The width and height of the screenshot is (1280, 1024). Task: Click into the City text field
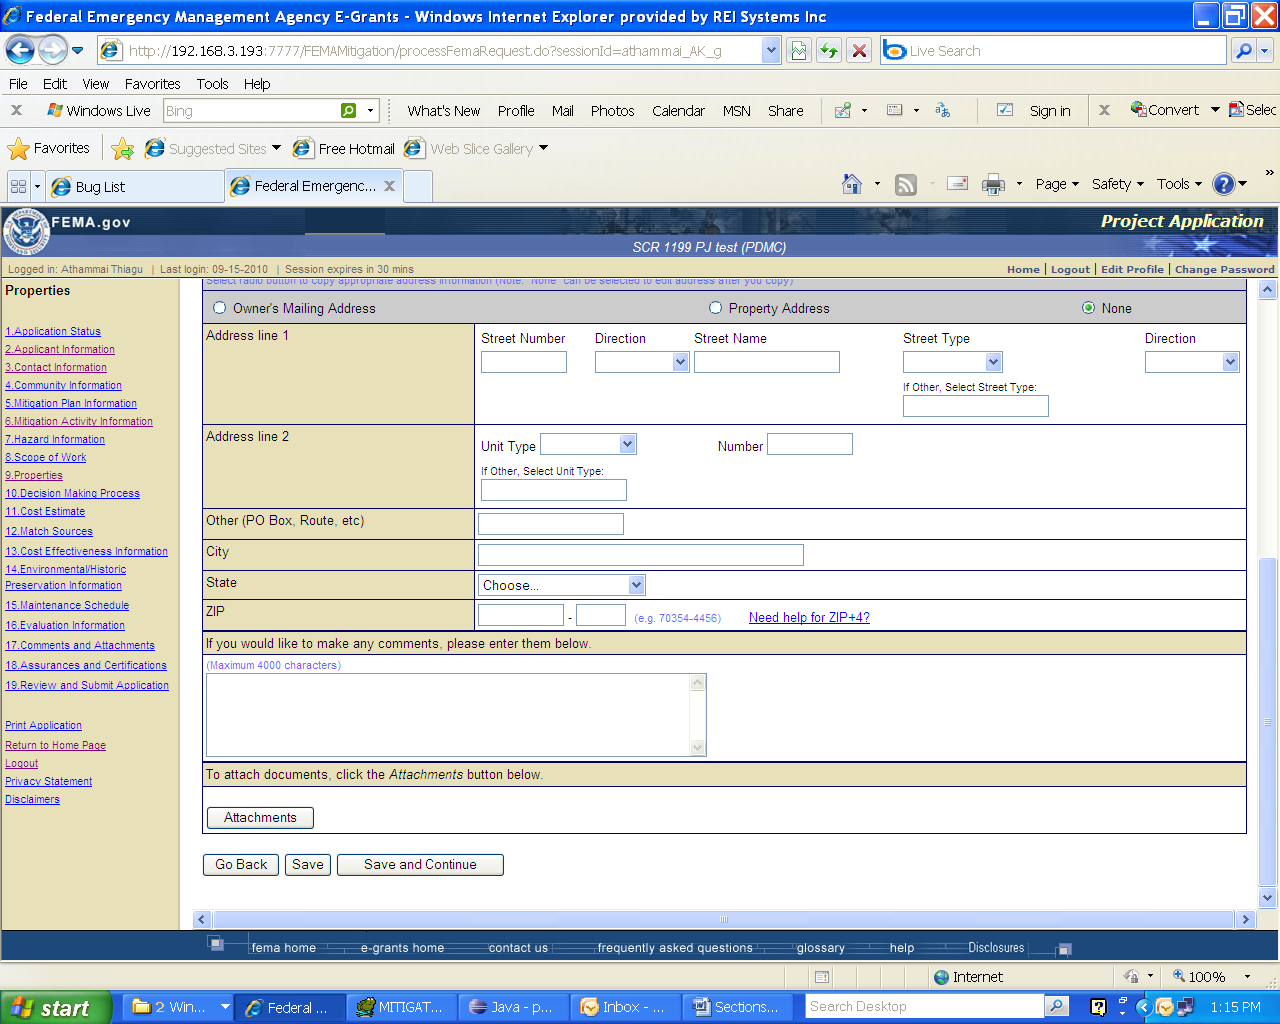pos(640,555)
